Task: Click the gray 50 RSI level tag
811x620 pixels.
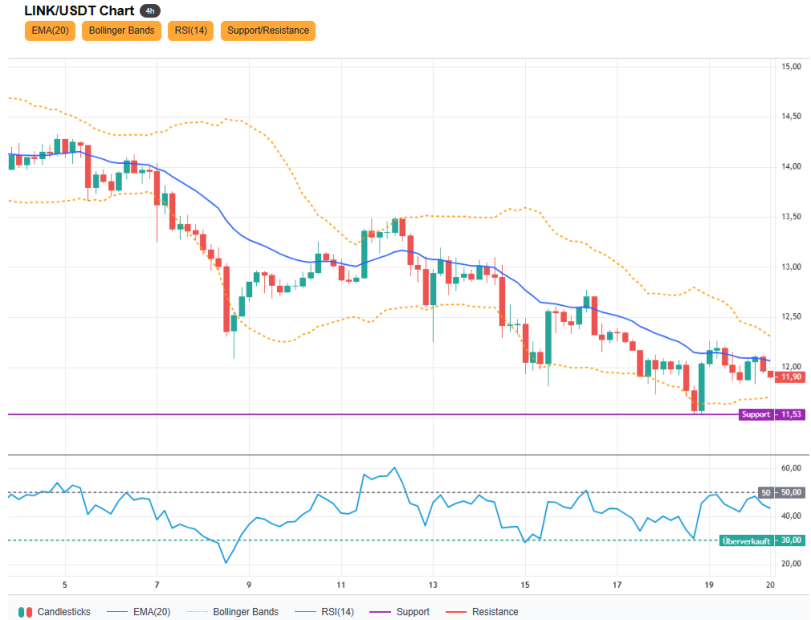Action: 765,492
